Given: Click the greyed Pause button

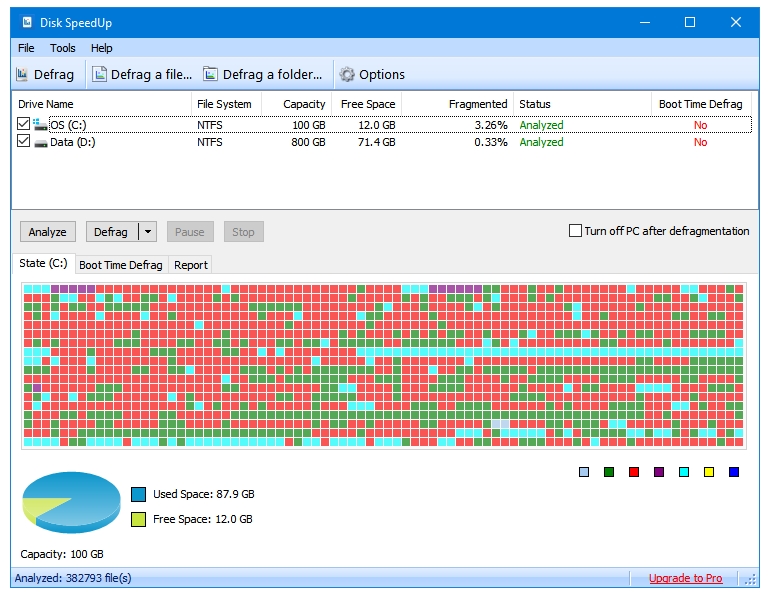Looking at the screenshot, I should [x=190, y=232].
